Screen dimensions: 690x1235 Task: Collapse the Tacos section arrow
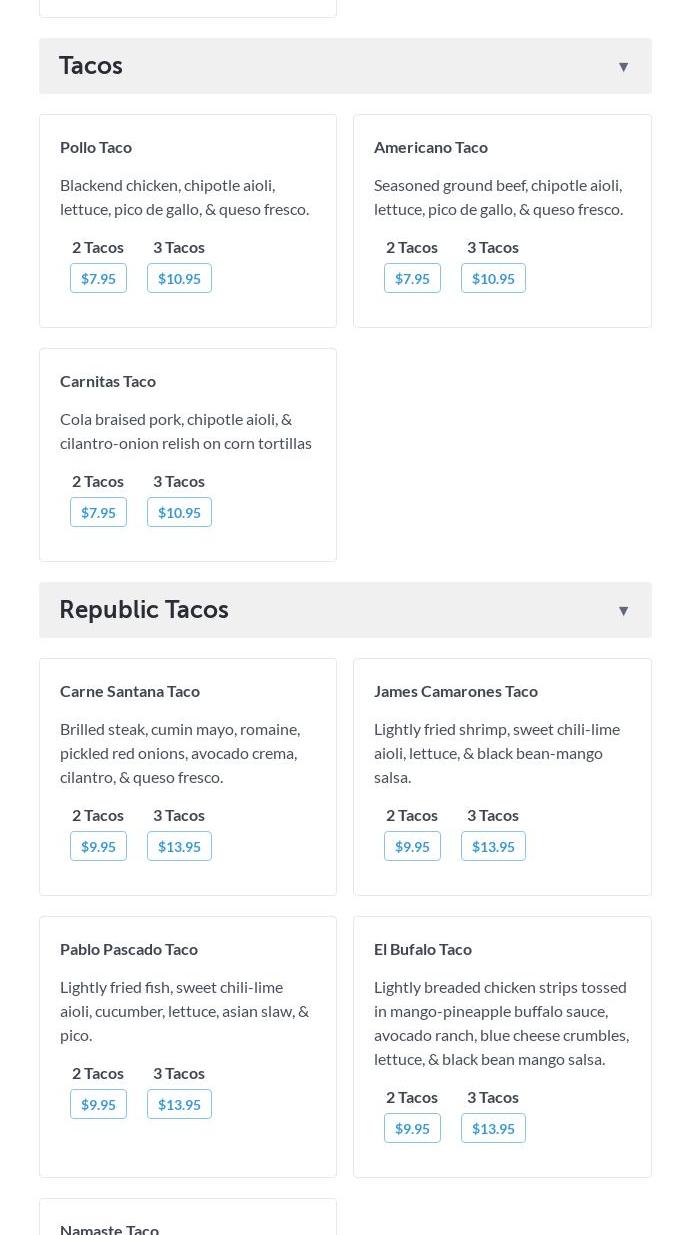click(623, 67)
